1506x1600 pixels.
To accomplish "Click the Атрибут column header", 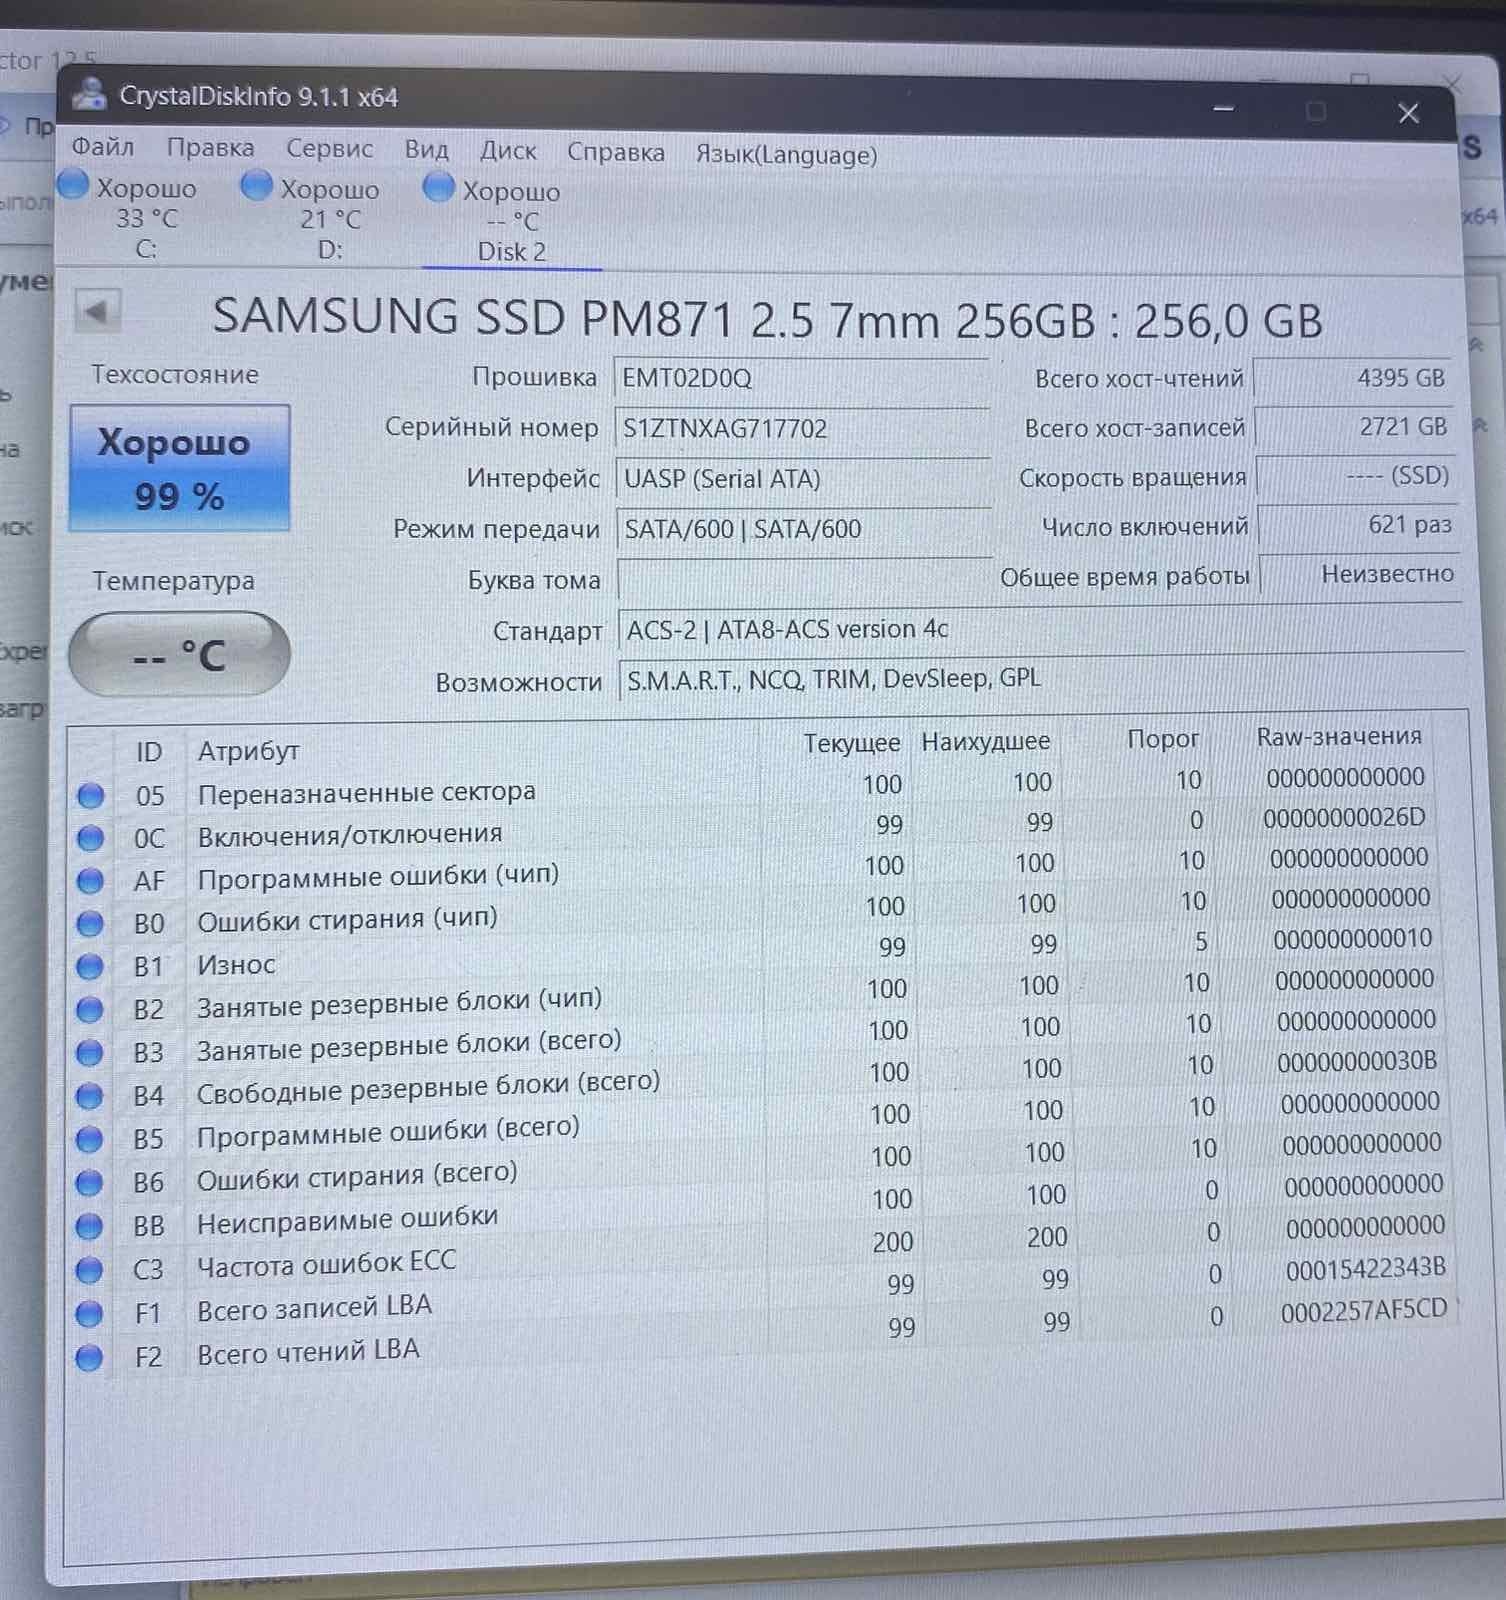I will 248,751.
